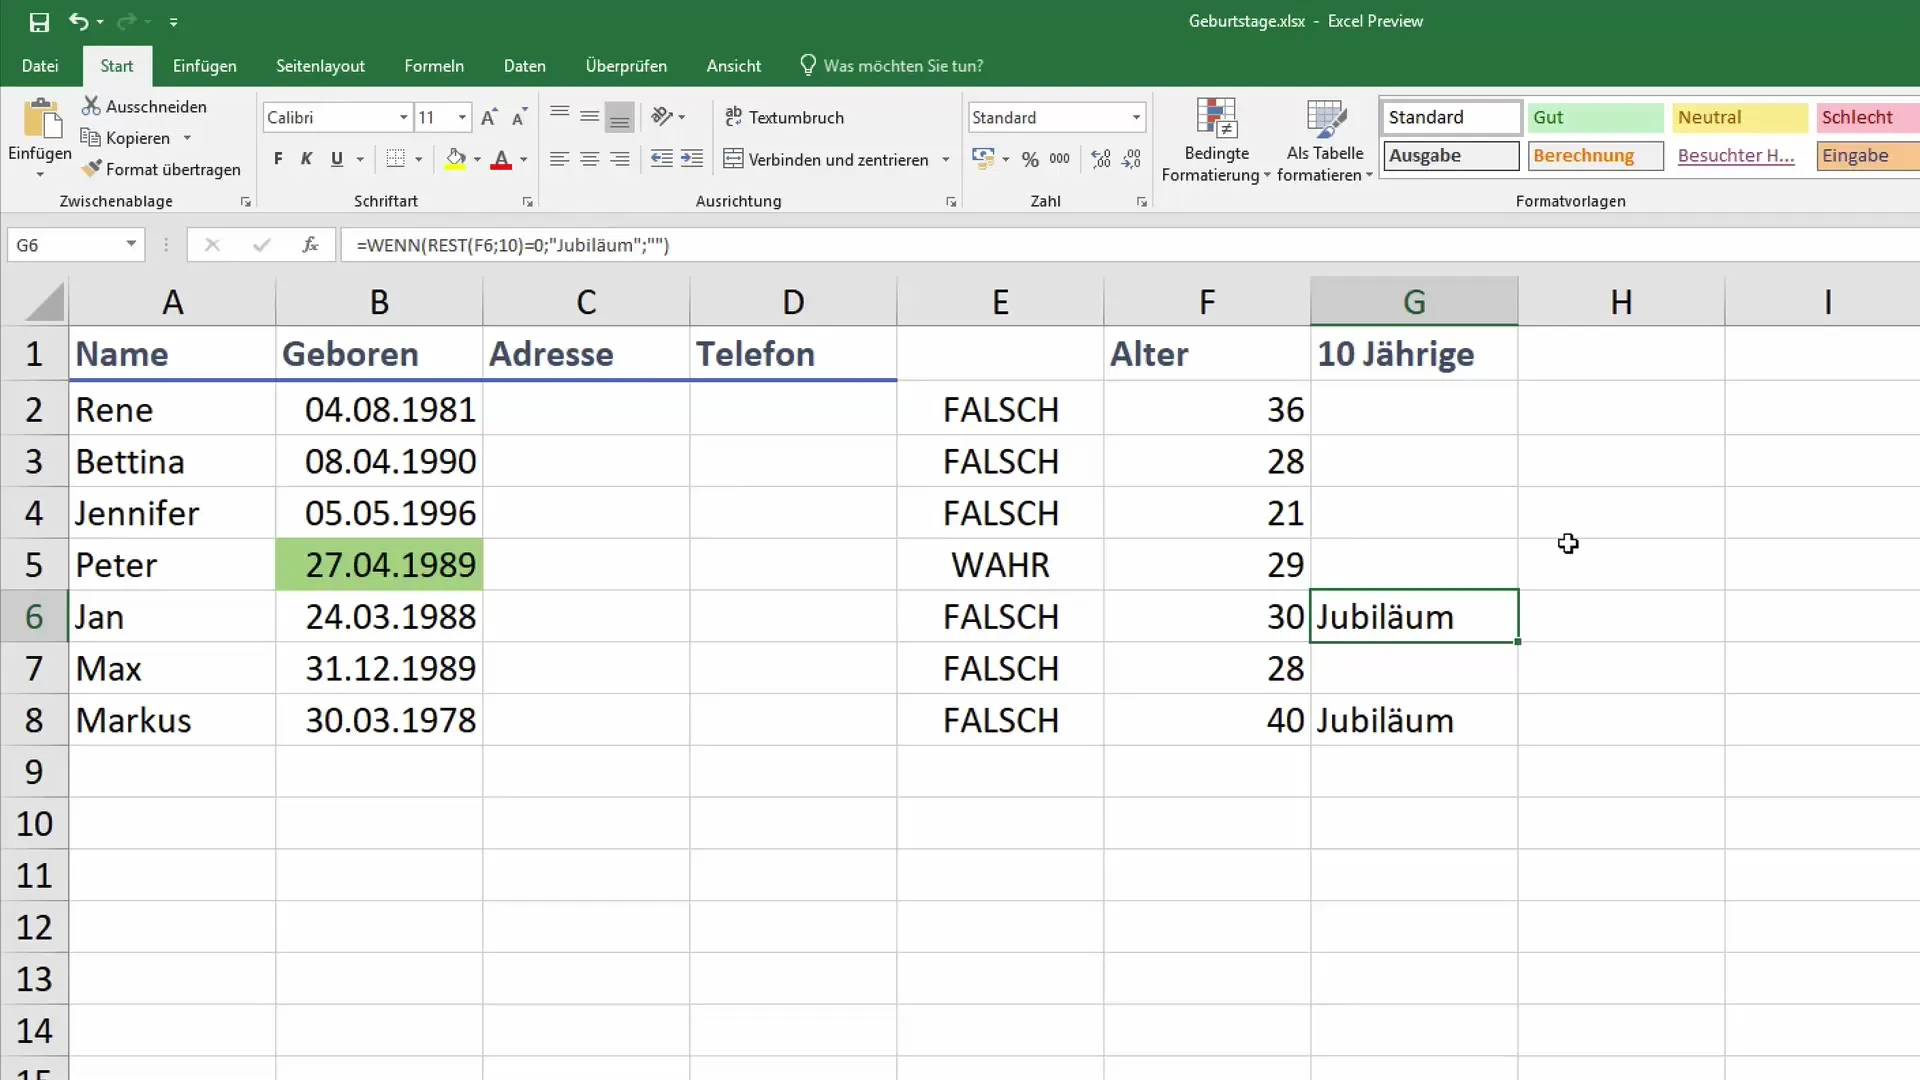Apply the Neutral cell style

point(1739,117)
